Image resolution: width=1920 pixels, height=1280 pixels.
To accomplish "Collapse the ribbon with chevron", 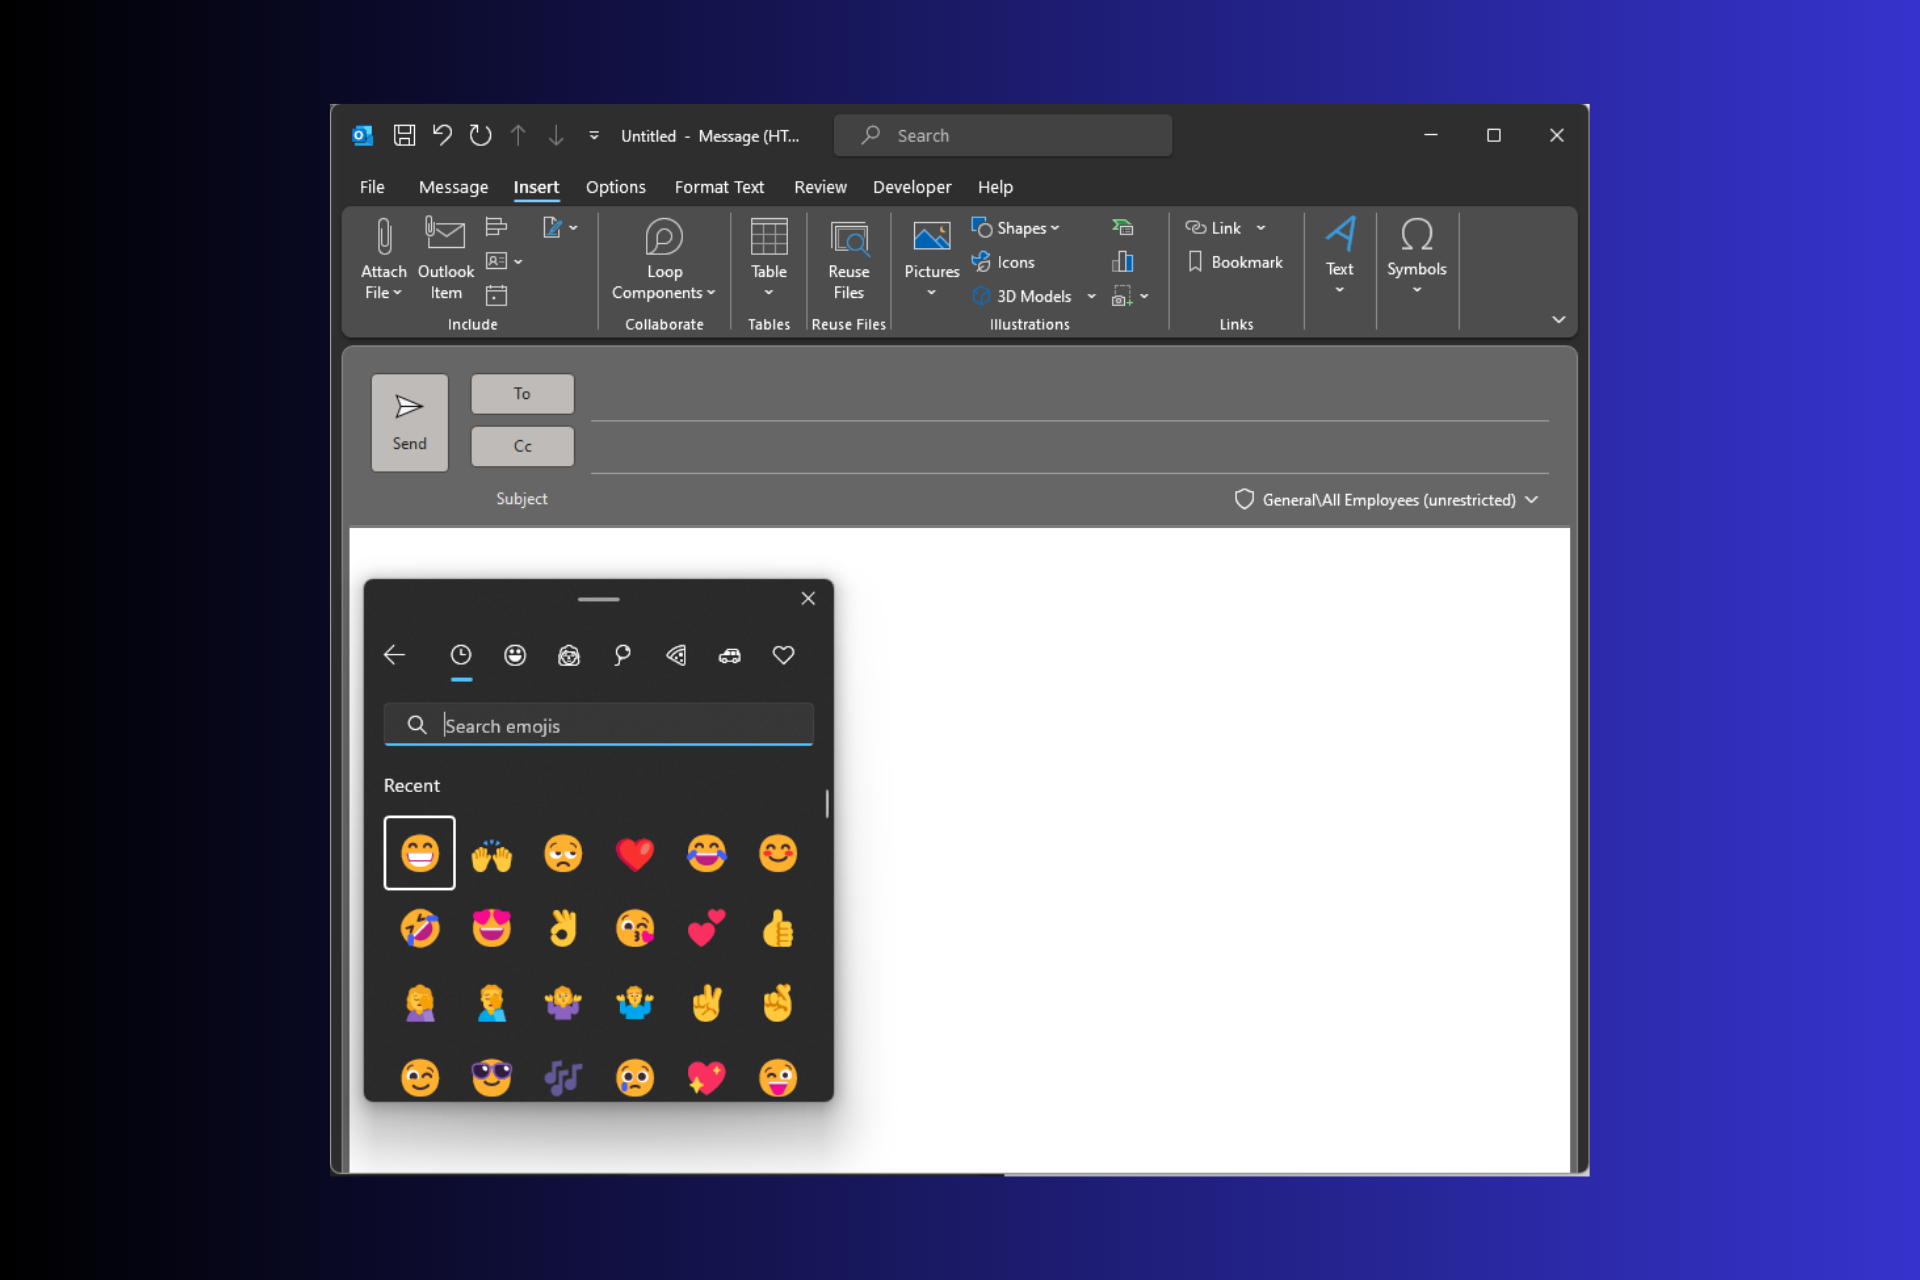I will click(1558, 320).
